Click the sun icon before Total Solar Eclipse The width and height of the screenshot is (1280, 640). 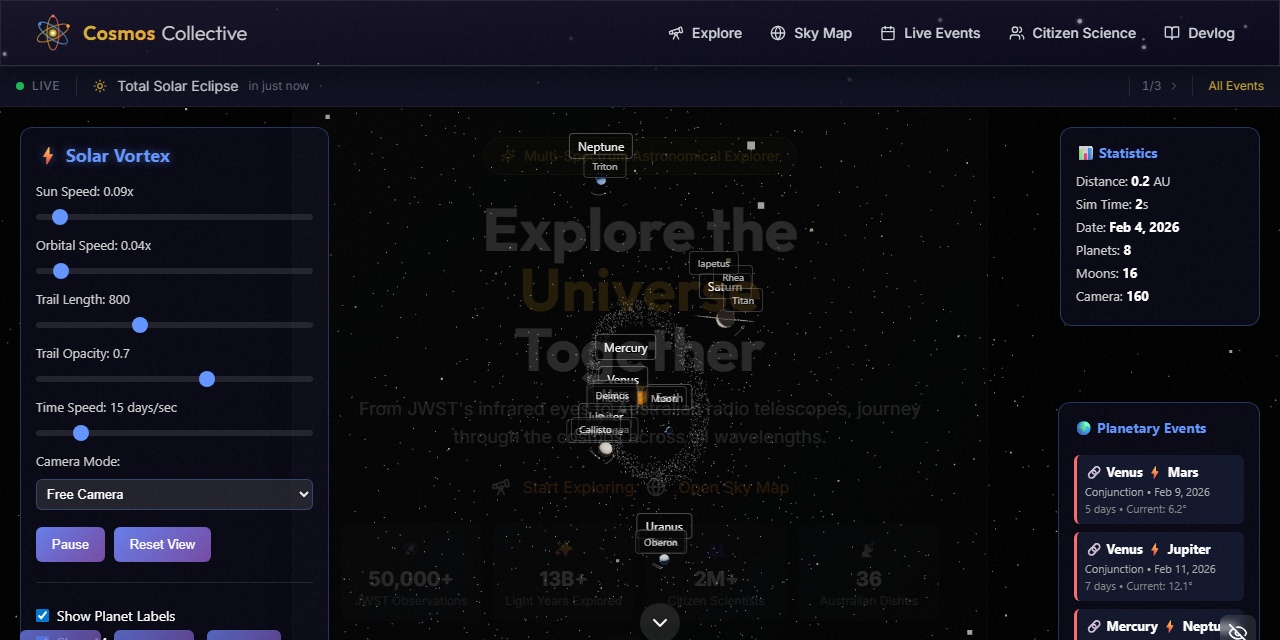pos(100,86)
